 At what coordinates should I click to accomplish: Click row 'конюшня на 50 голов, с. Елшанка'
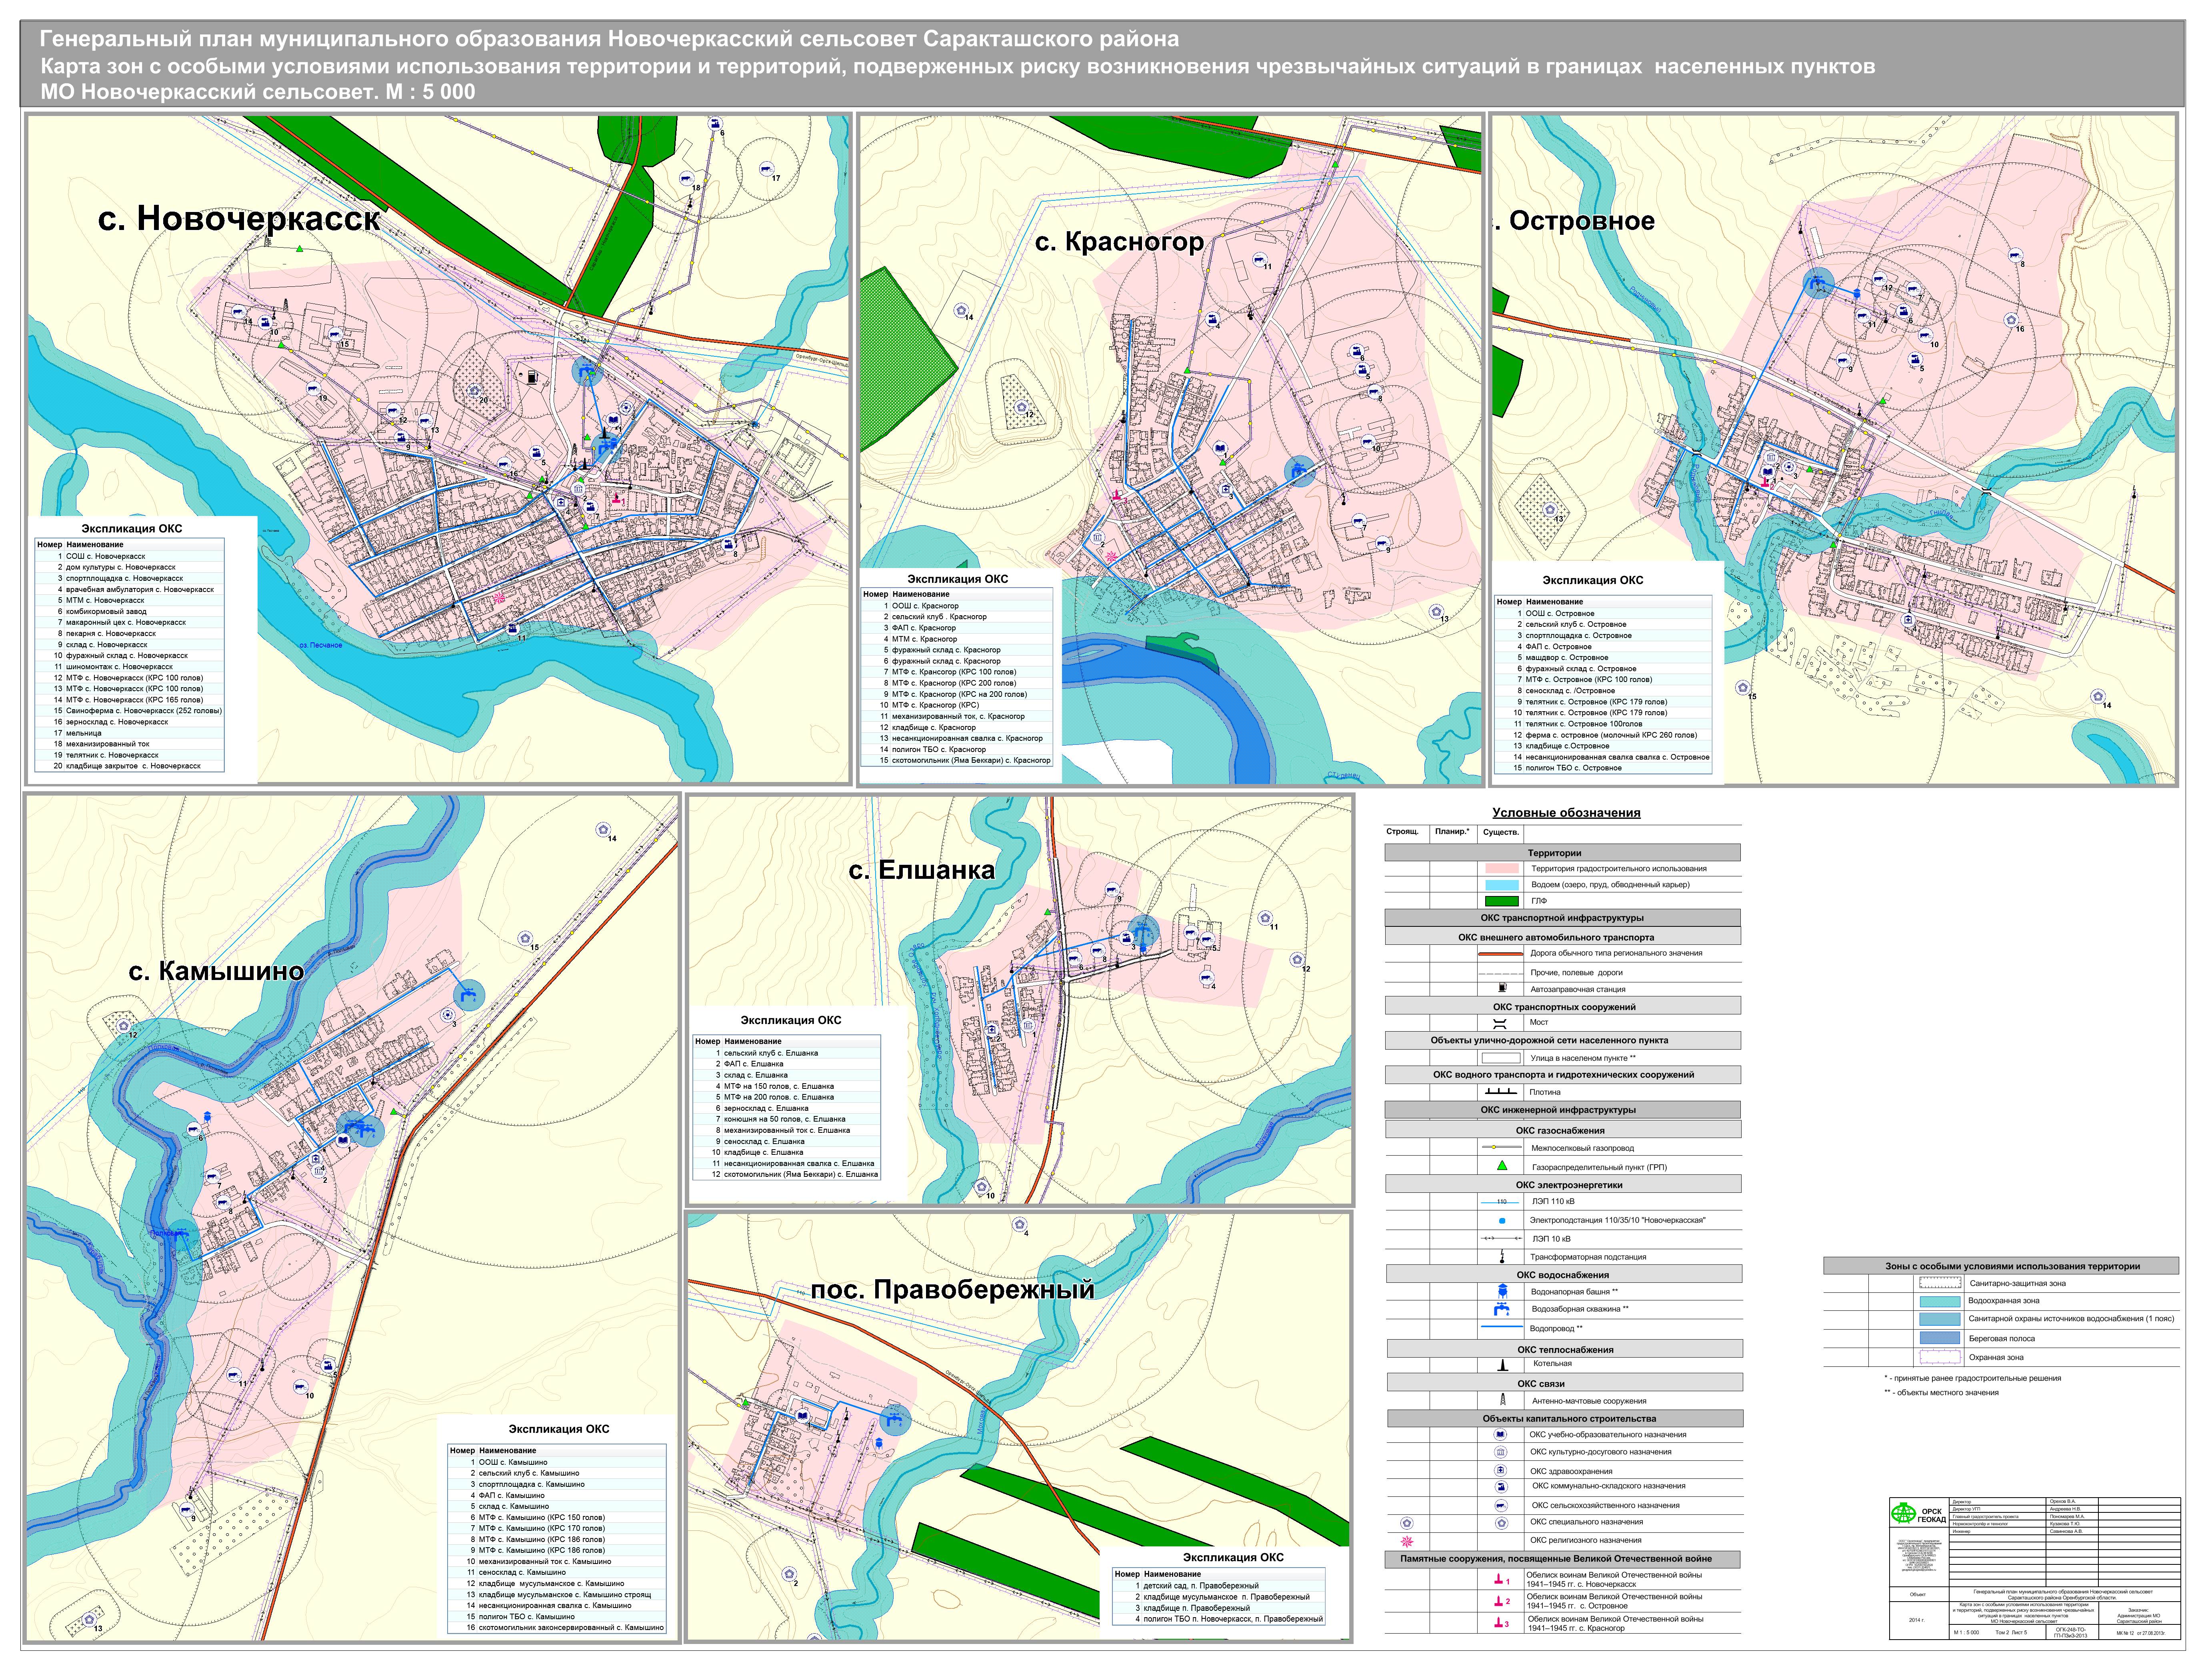pyautogui.click(x=787, y=1119)
